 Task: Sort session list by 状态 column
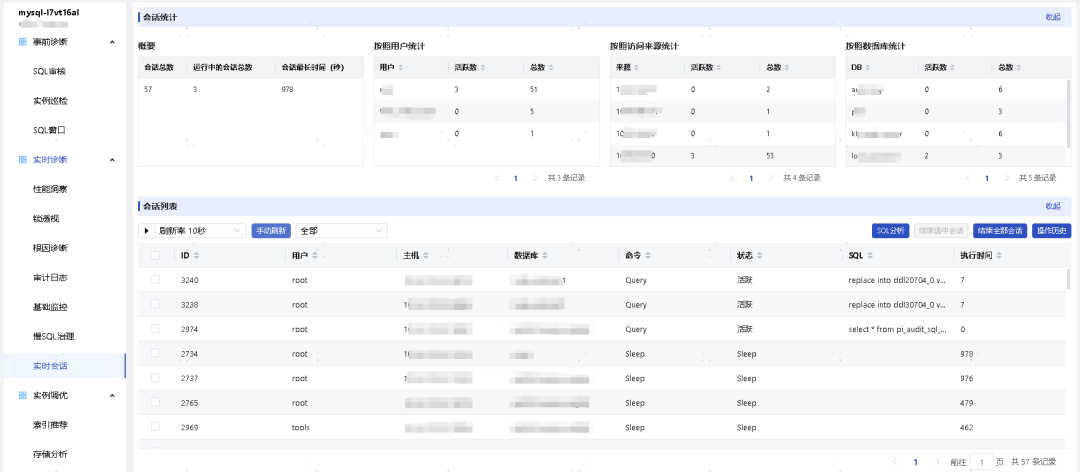pyautogui.click(x=760, y=256)
